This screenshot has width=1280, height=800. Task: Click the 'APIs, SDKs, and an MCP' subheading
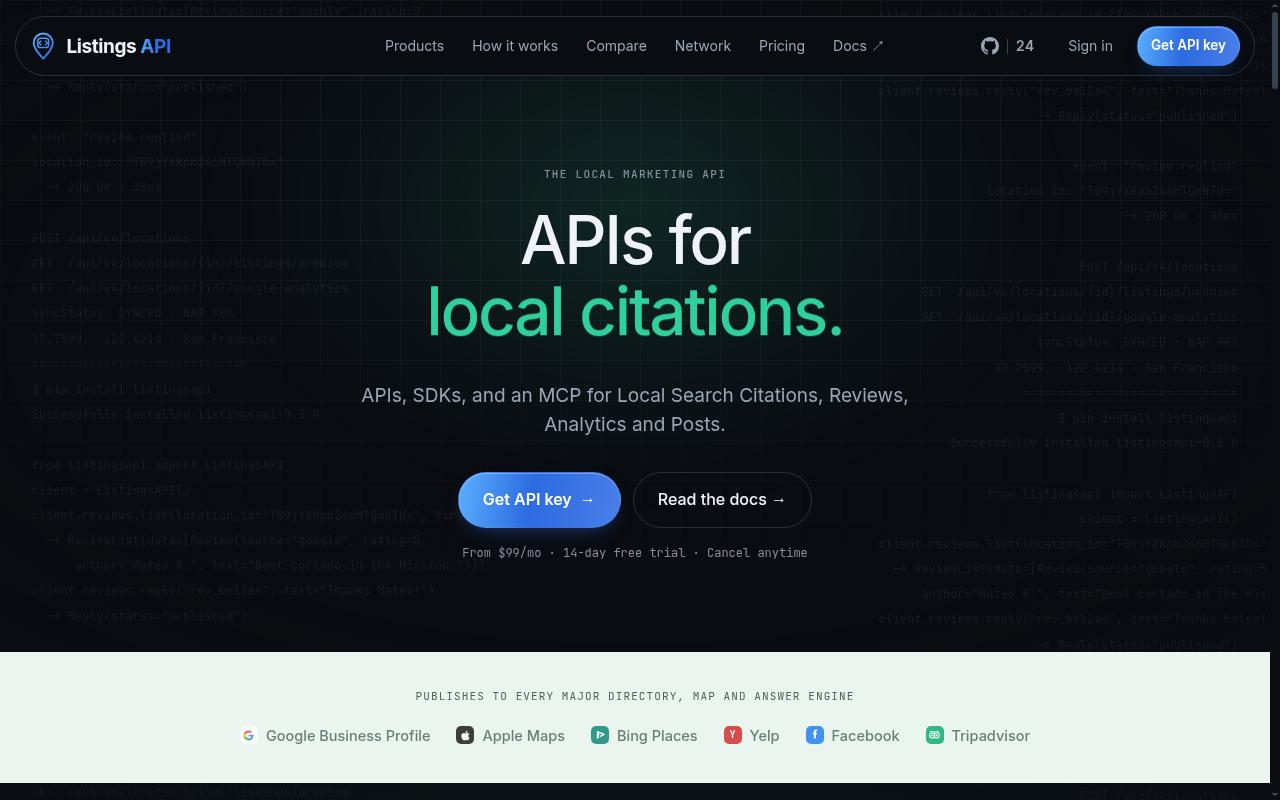click(635, 410)
